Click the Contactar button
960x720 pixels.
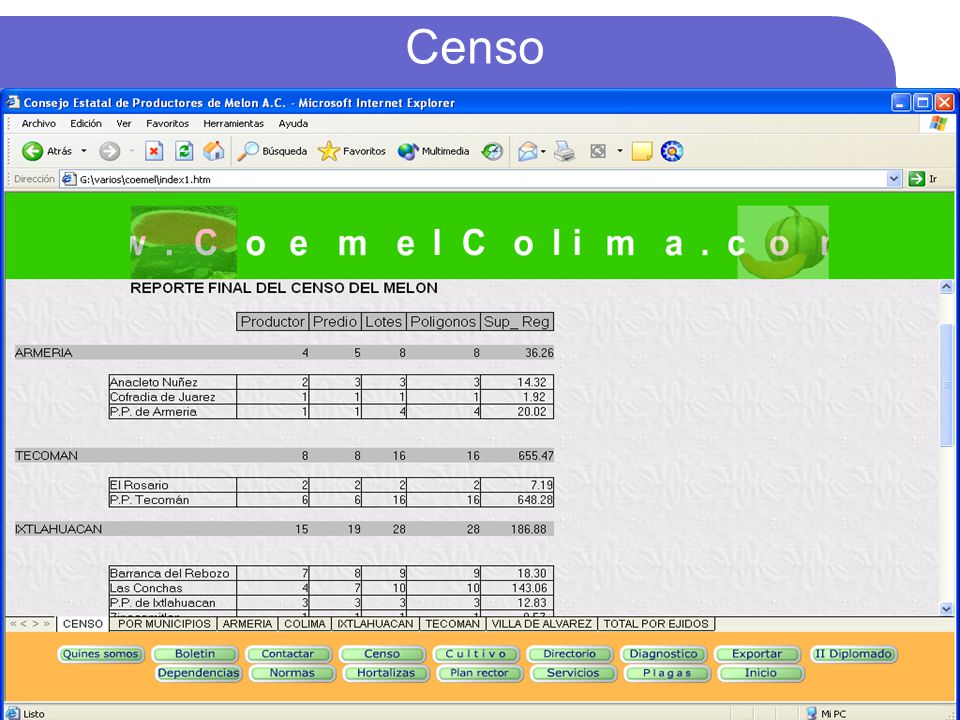coord(288,654)
